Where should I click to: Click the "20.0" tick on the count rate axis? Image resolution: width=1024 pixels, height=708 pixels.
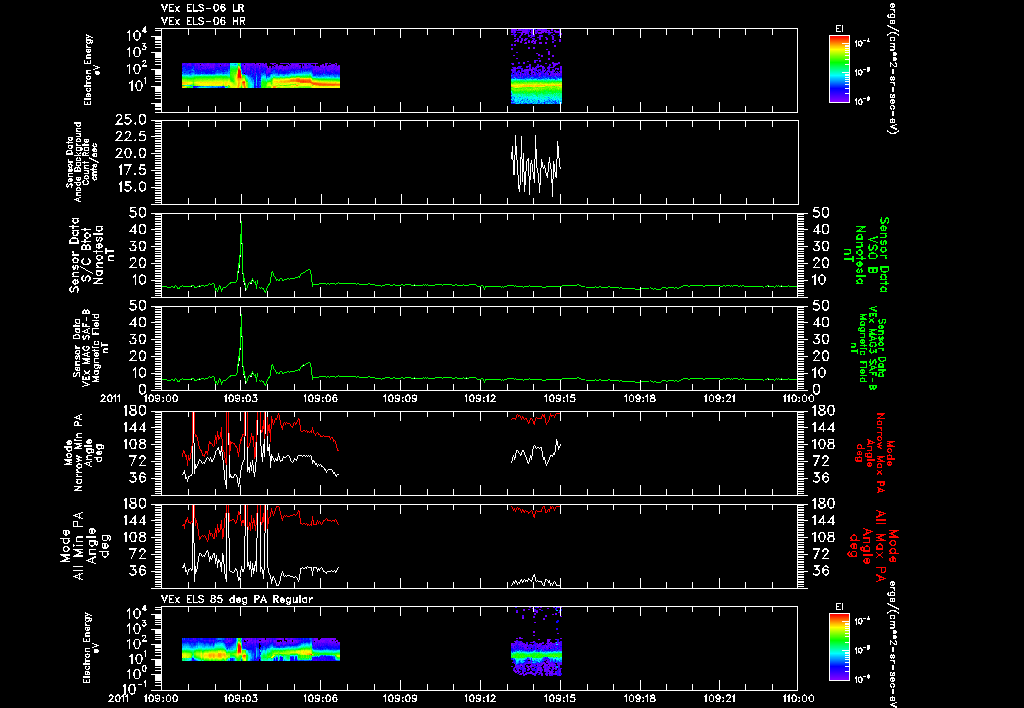click(131, 153)
